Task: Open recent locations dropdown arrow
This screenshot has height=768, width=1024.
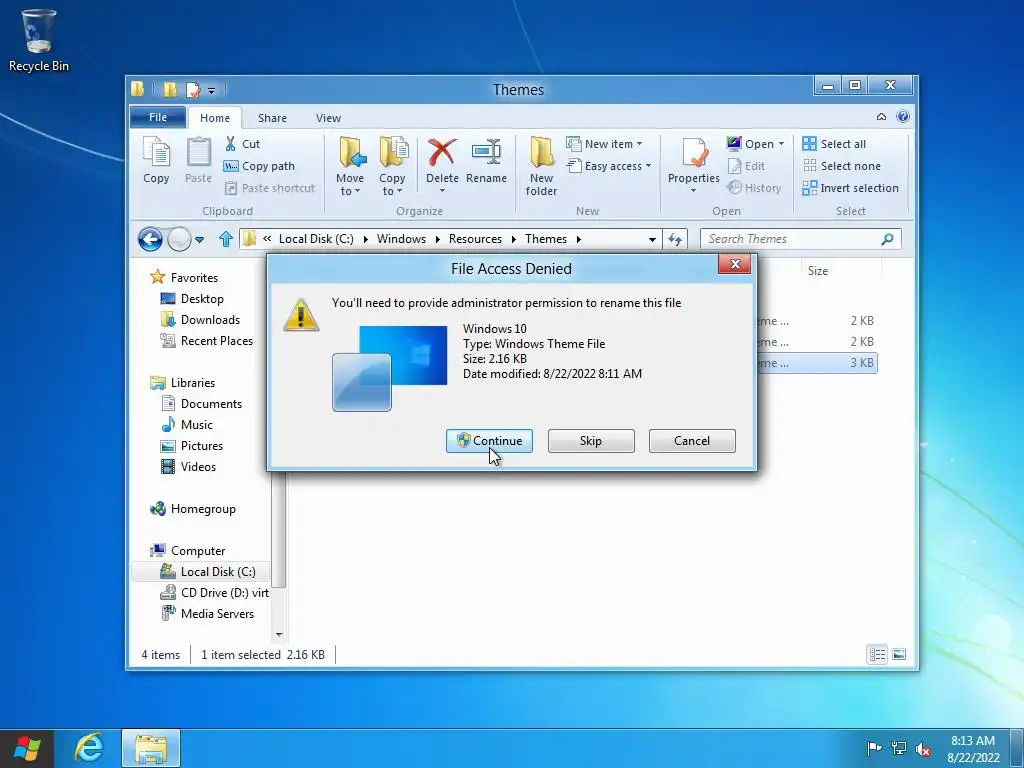Action: [x=199, y=240]
